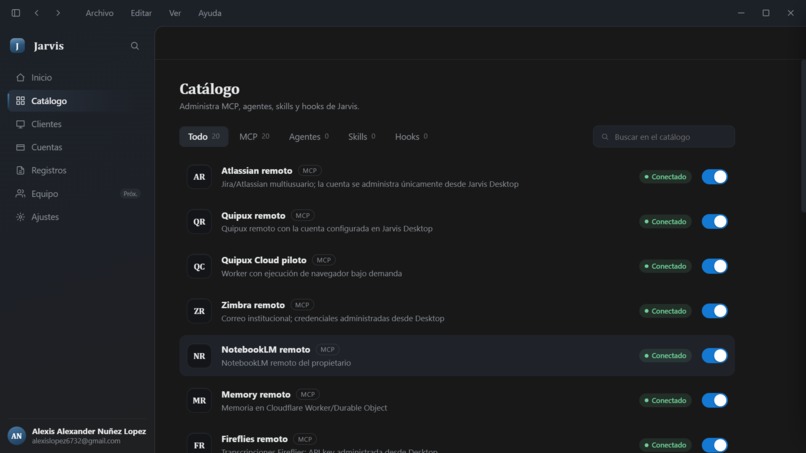Click Conectado badge of Zimbra remoto
Screen dimensions: 806x453
665,311
